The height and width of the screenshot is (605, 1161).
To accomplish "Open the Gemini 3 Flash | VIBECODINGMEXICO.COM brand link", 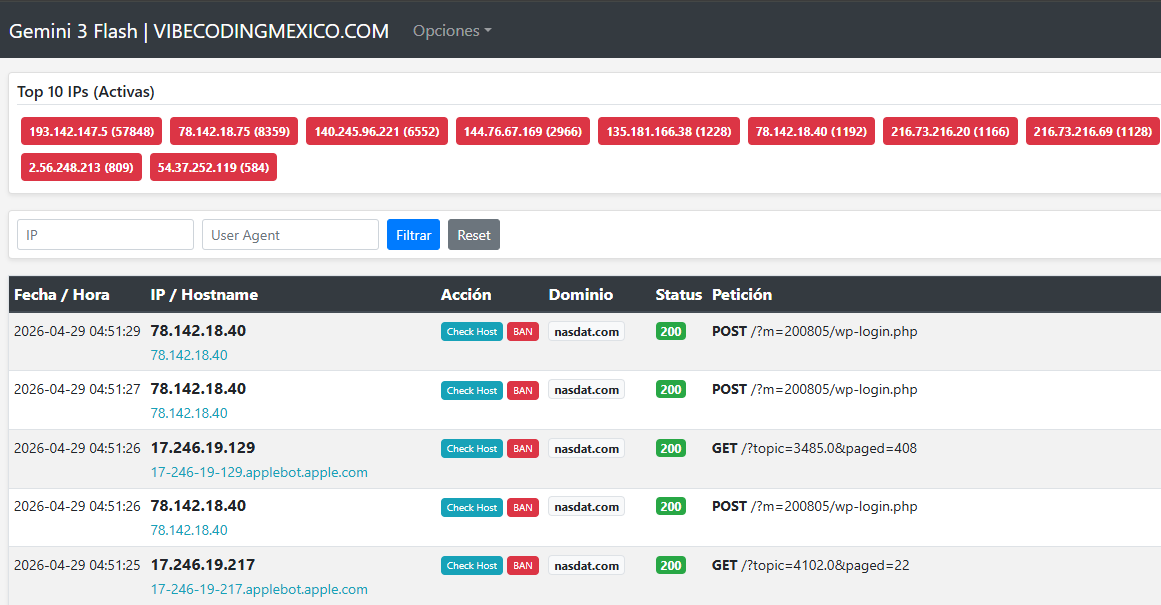I will click(199, 31).
